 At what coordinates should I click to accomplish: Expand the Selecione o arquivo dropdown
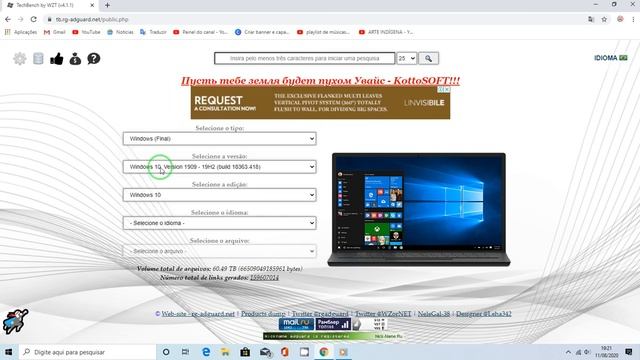coord(220,251)
